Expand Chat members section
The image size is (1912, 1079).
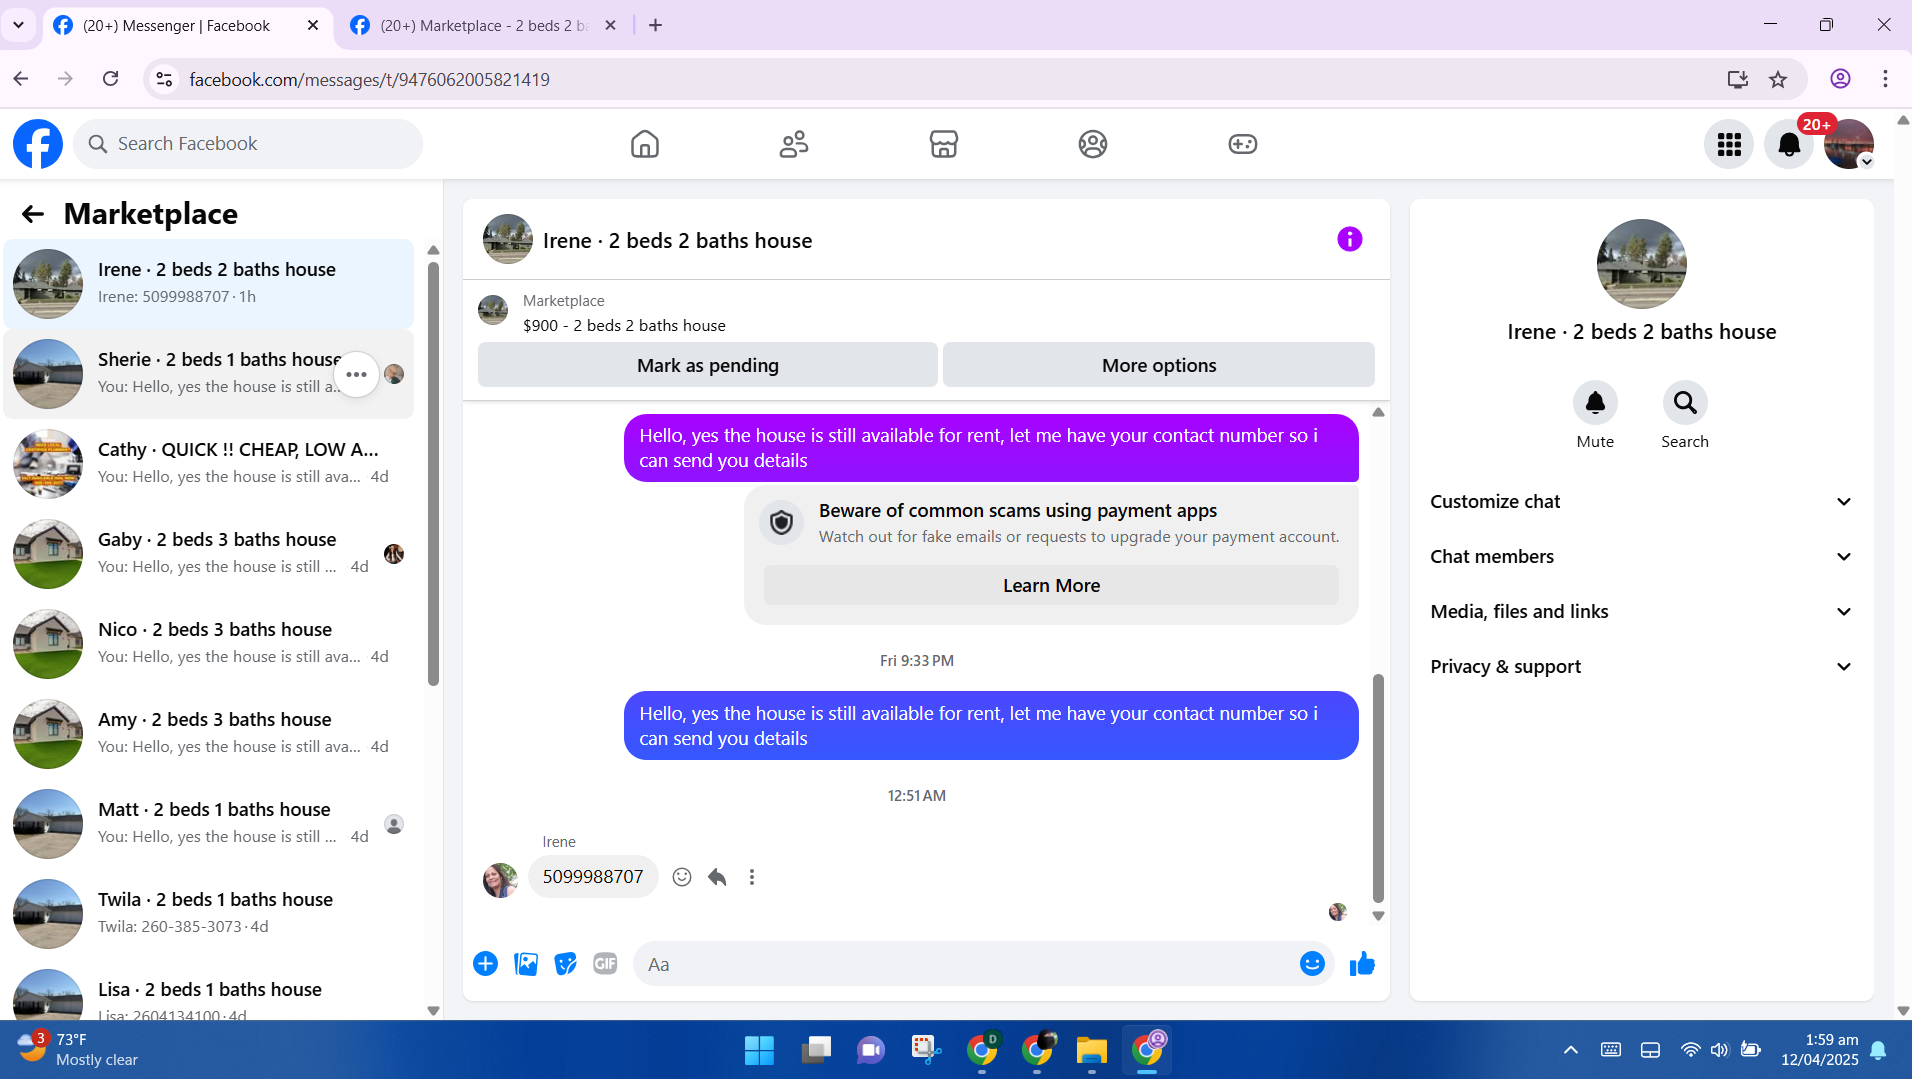point(1642,557)
